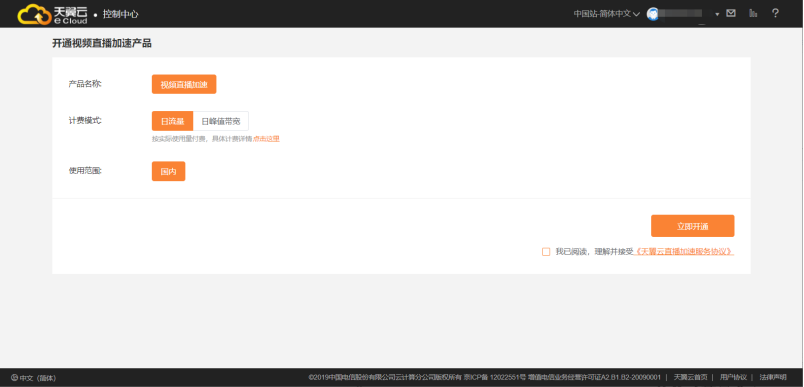Image resolution: width=804 pixels, height=387 pixels.
Task: Select the 国内 usage scope option
Action: [168, 172]
